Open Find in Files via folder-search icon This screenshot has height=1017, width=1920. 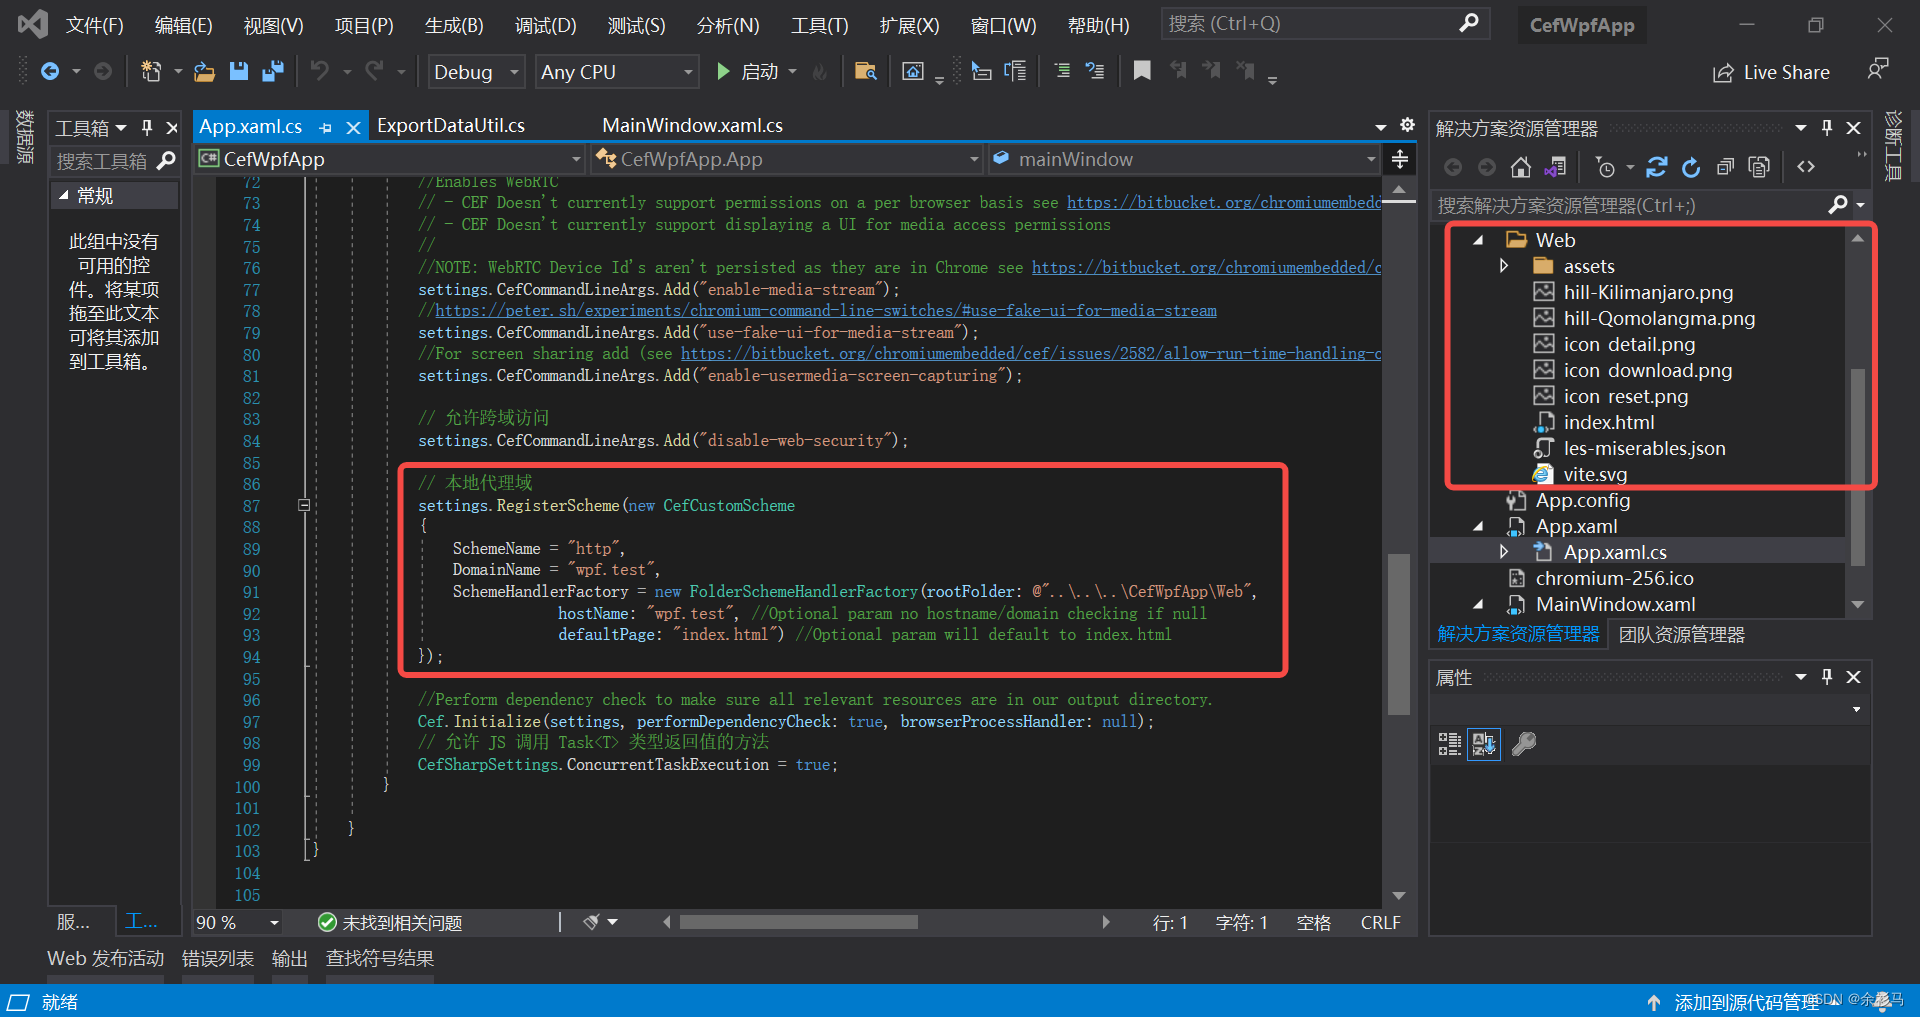(x=866, y=71)
